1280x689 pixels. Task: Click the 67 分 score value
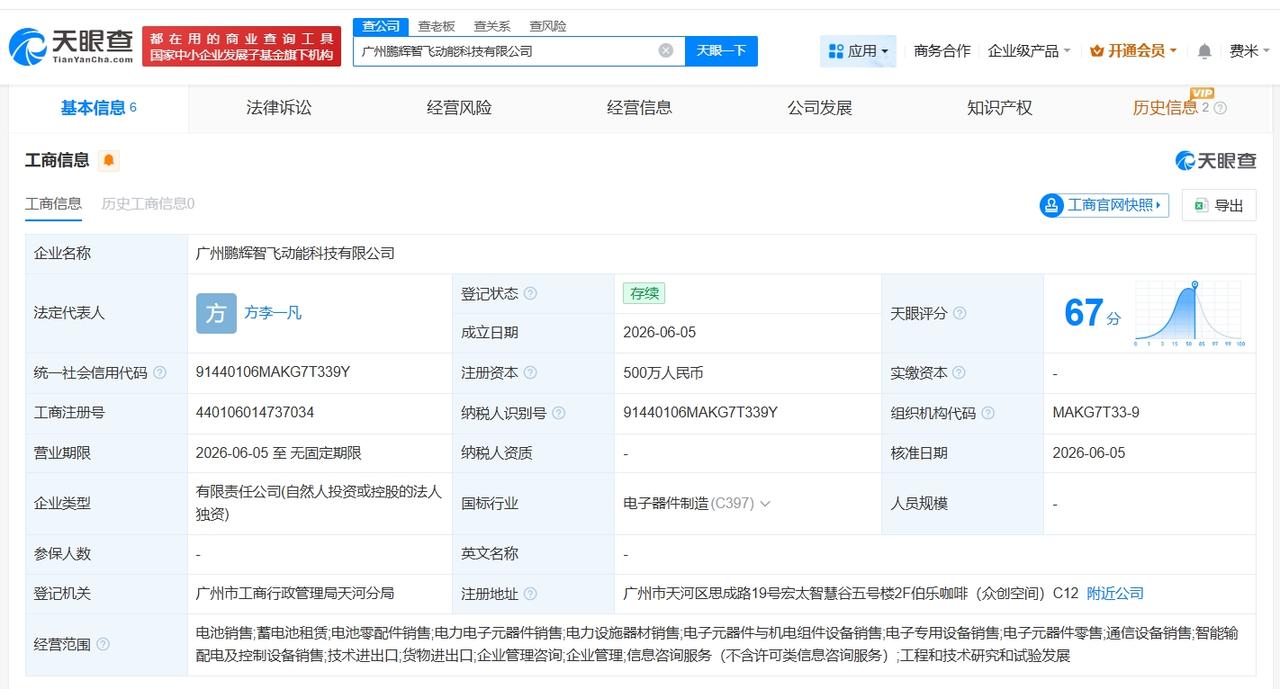coord(1092,313)
